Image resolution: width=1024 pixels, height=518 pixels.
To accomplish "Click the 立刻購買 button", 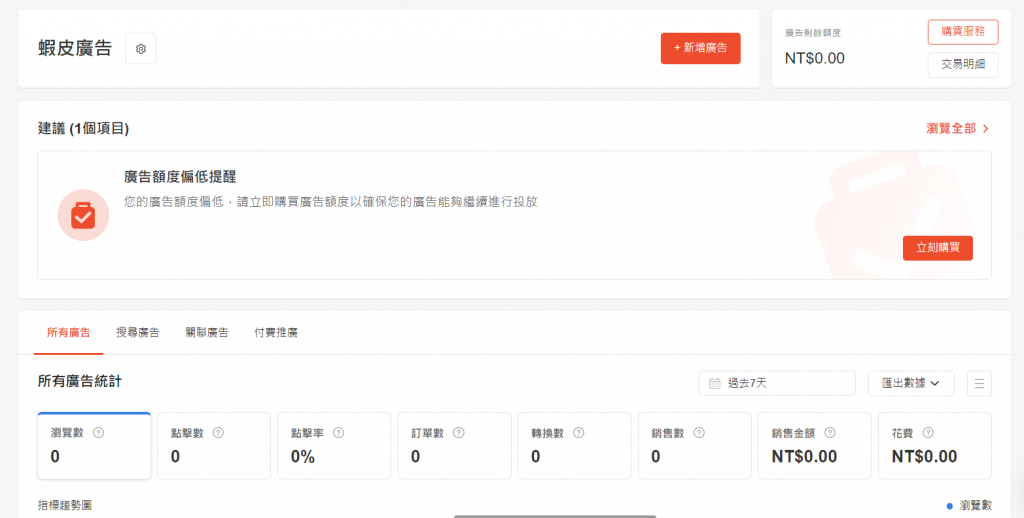I will [938, 248].
